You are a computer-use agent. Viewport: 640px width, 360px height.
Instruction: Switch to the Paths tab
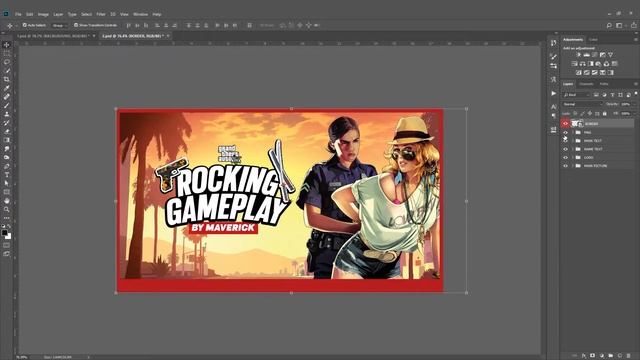pyautogui.click(x=604, y=84)
